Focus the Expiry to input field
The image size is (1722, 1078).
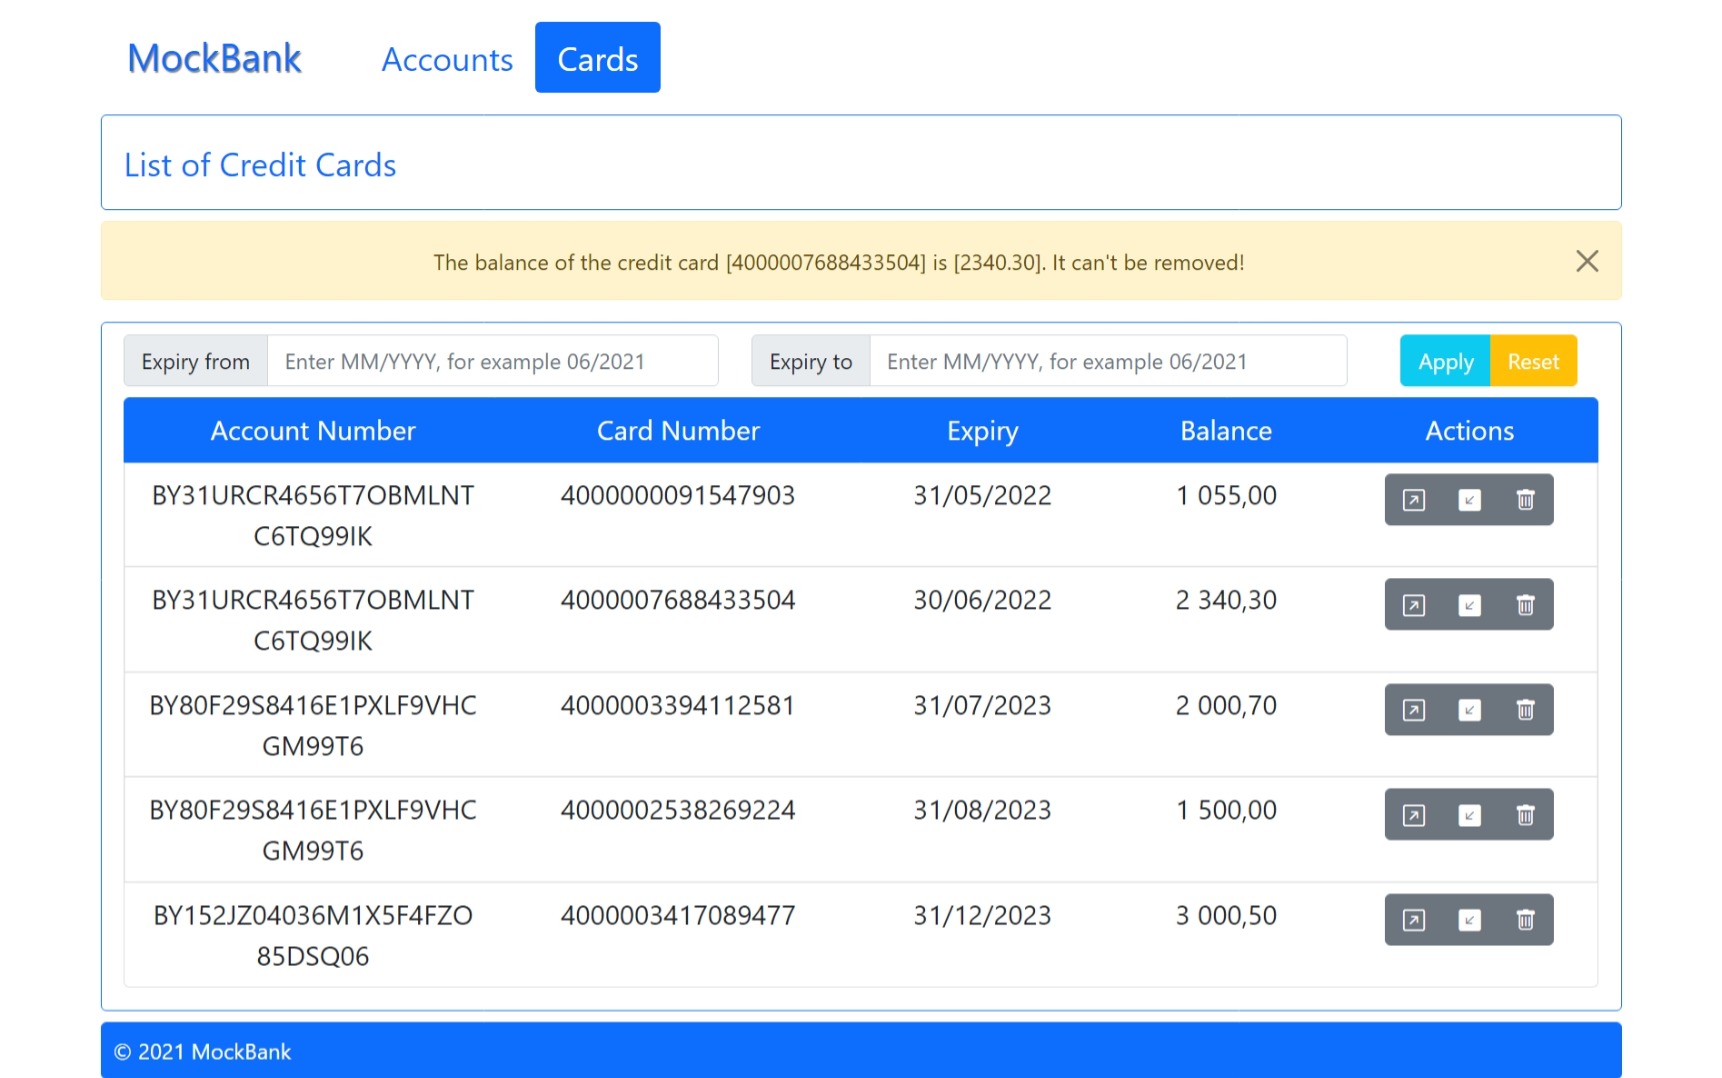[x=1108, y=361]
